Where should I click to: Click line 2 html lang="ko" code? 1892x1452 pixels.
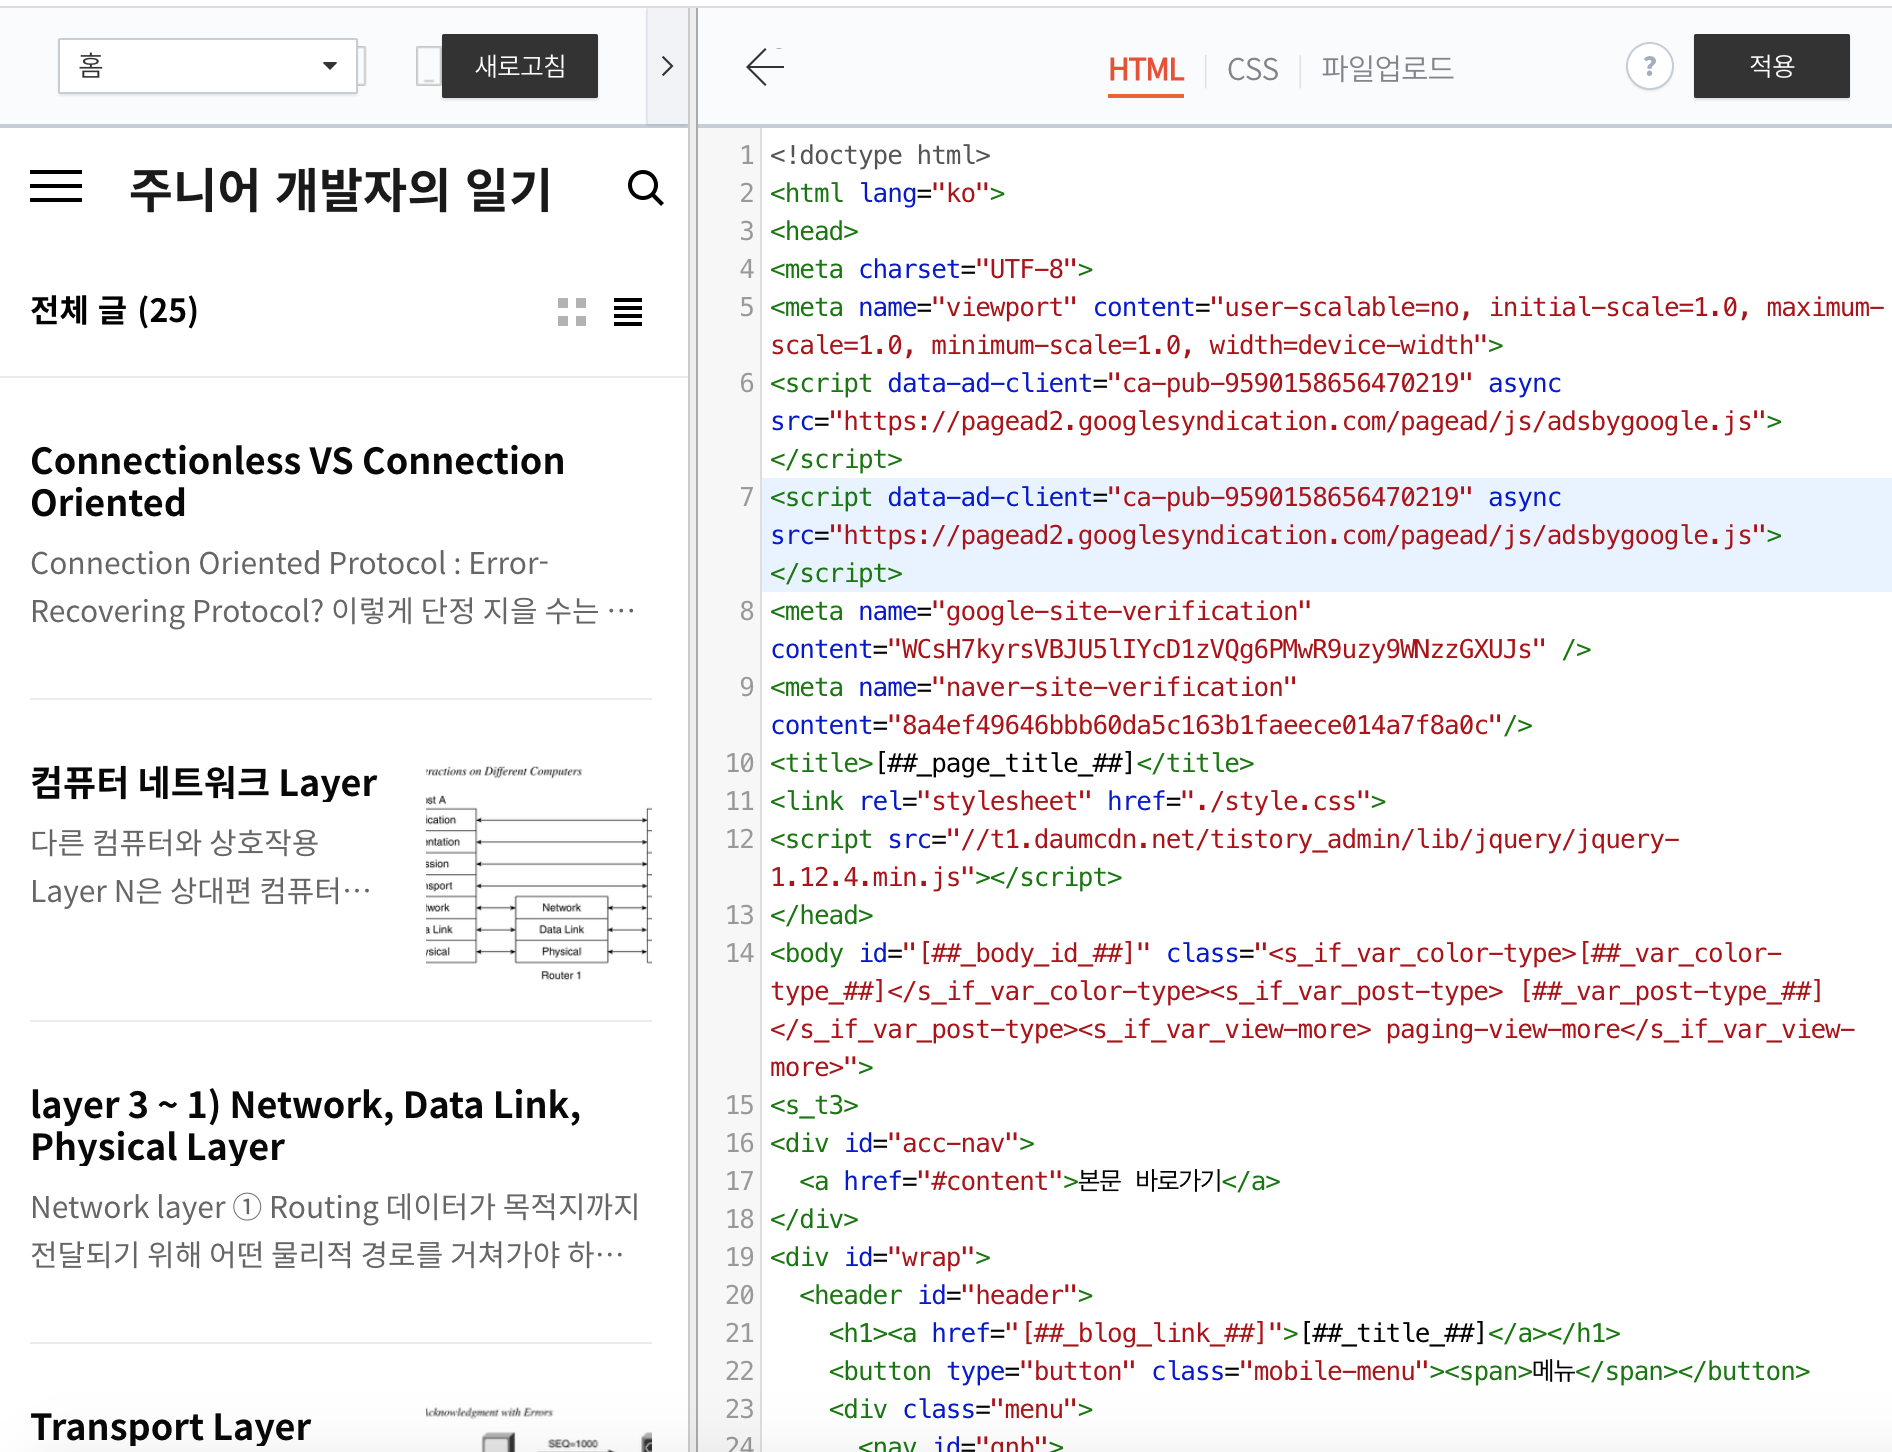[887, 193]
